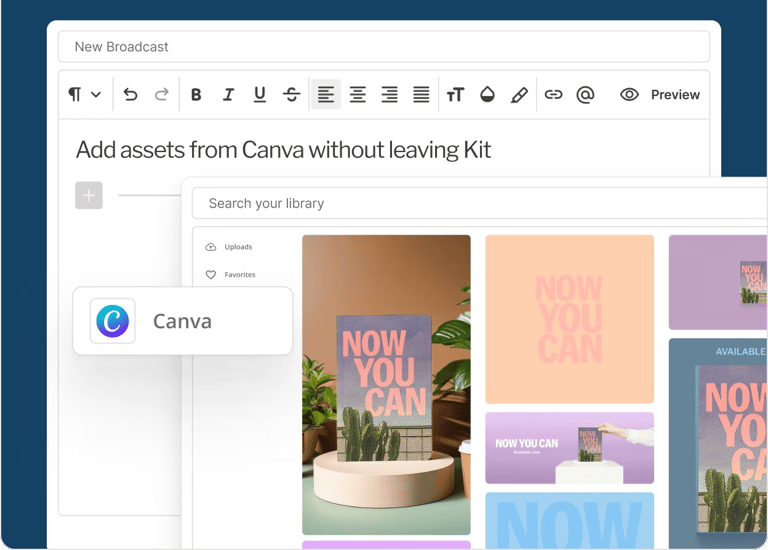Redo the last edit
768x550 pixels.
click(162, 94)
